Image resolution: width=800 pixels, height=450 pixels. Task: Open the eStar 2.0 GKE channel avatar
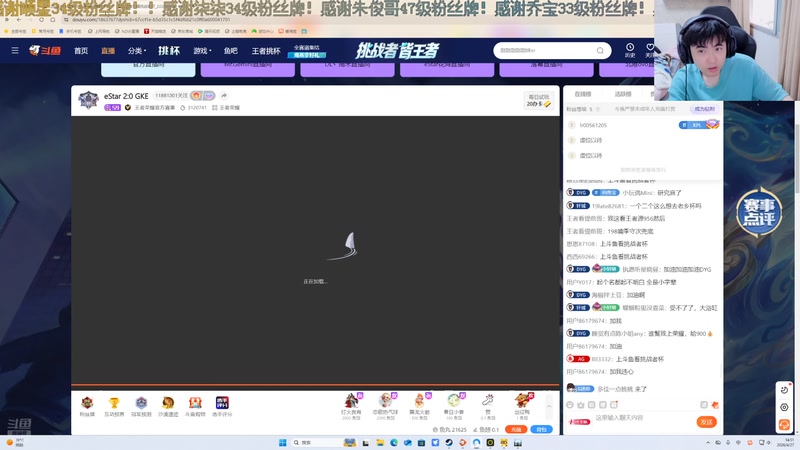pos(88,100)
